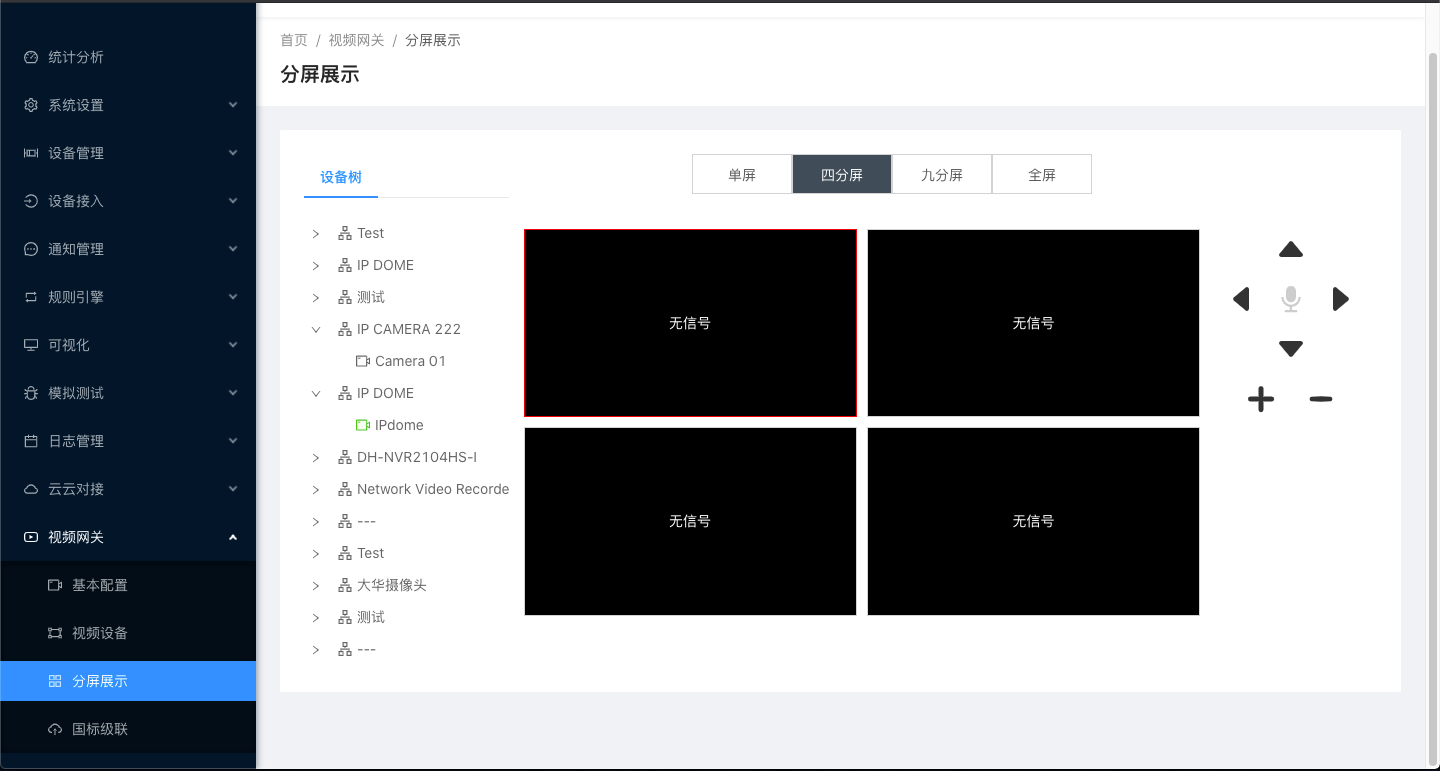Expand the DH-NVR2104HS-I device node
Image resolution: width=1440 pixels, height=771 pixels.
[316, 457]
